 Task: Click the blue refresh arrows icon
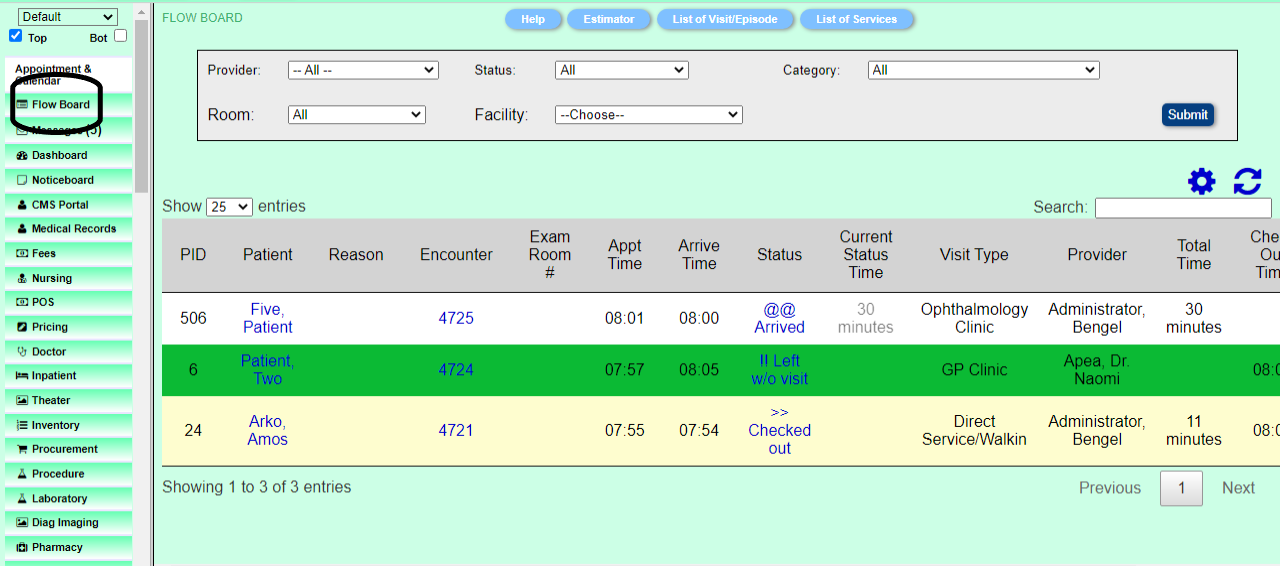(1247, 181)
